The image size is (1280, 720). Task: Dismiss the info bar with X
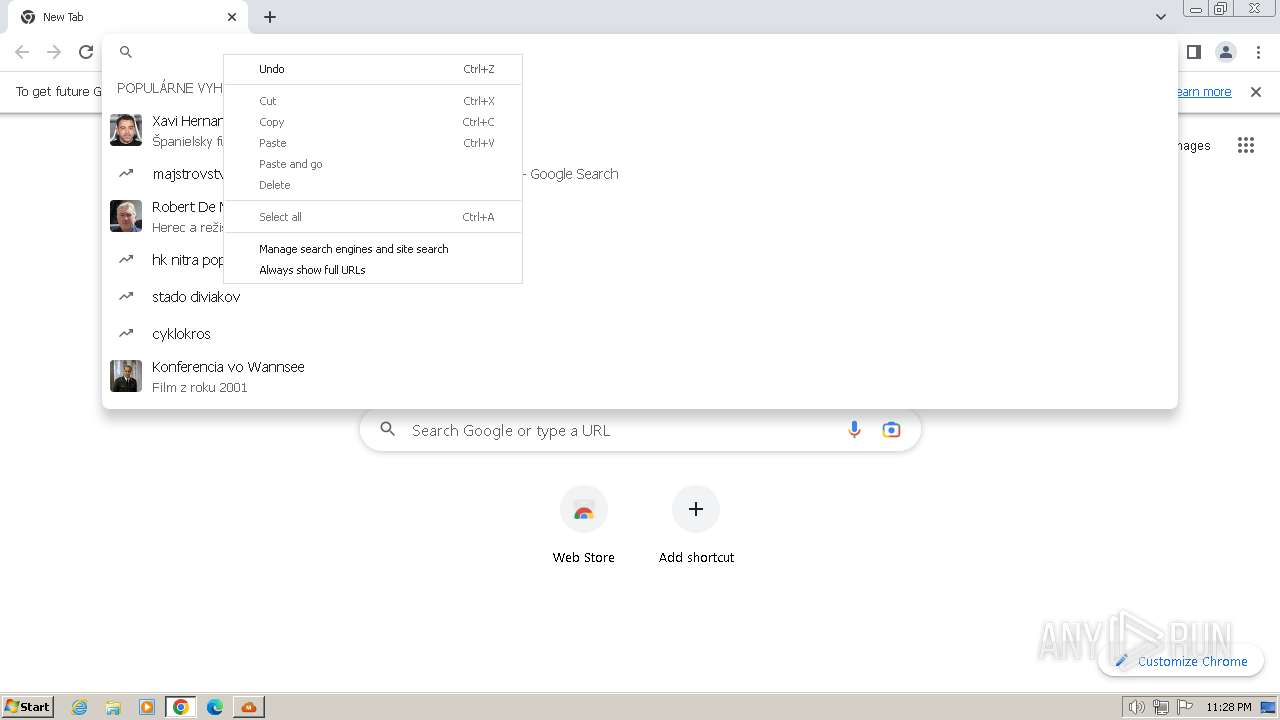click(1256, 92)
